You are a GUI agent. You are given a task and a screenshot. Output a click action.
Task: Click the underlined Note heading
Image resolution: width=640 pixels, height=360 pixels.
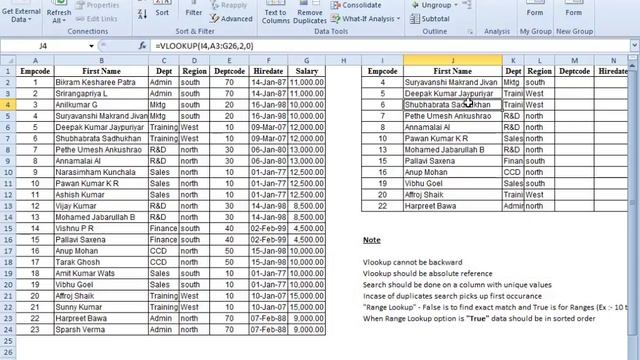pos(371,240)
